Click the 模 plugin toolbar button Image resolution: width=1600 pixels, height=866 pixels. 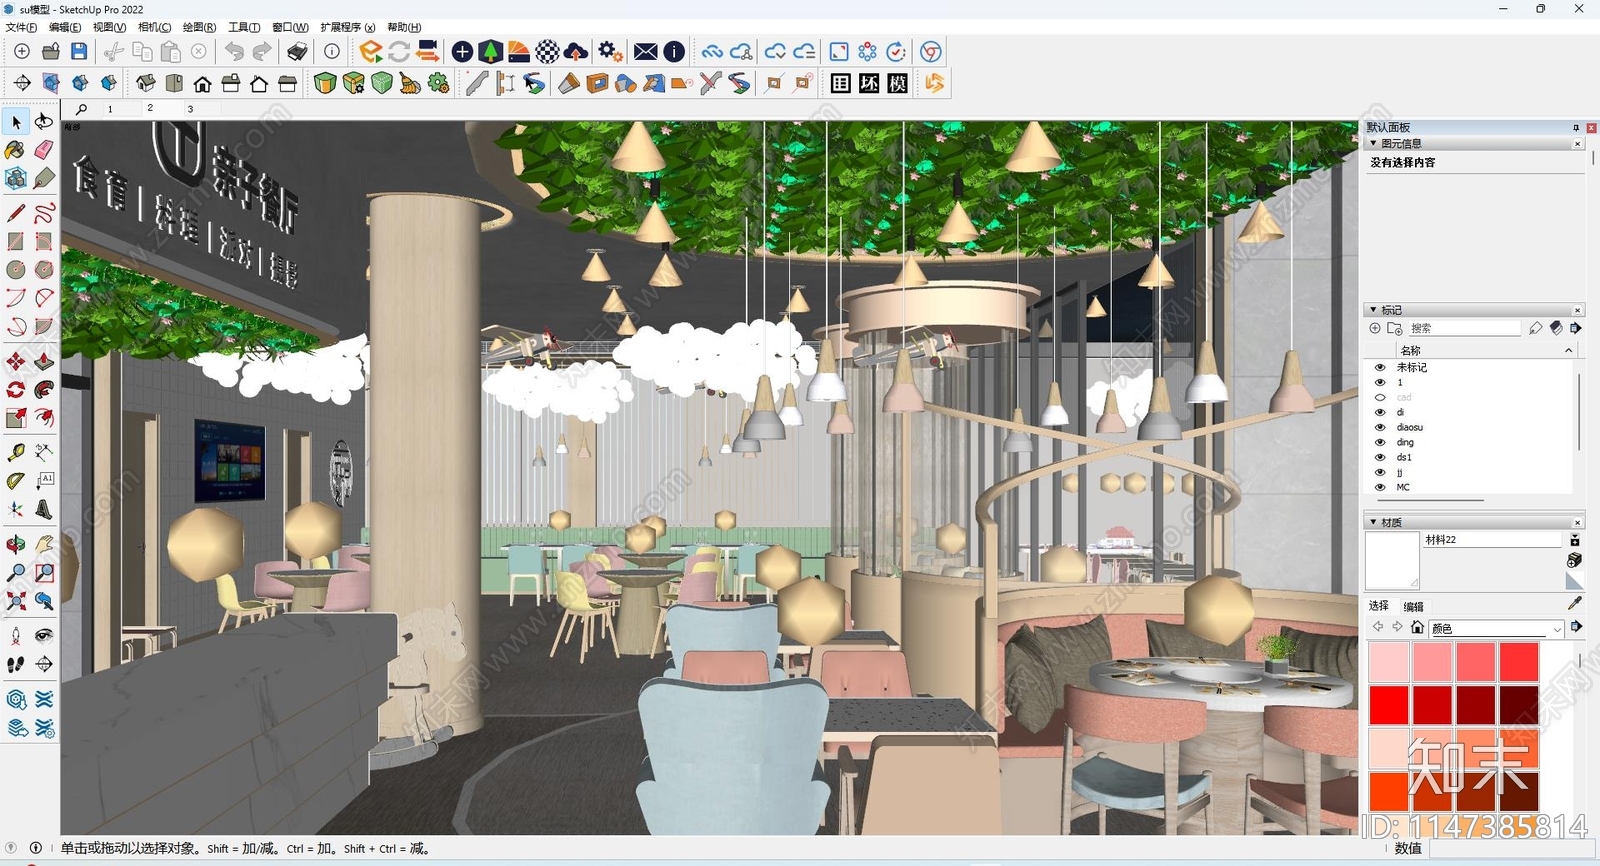pyautogui.click(x=898, y=83)
